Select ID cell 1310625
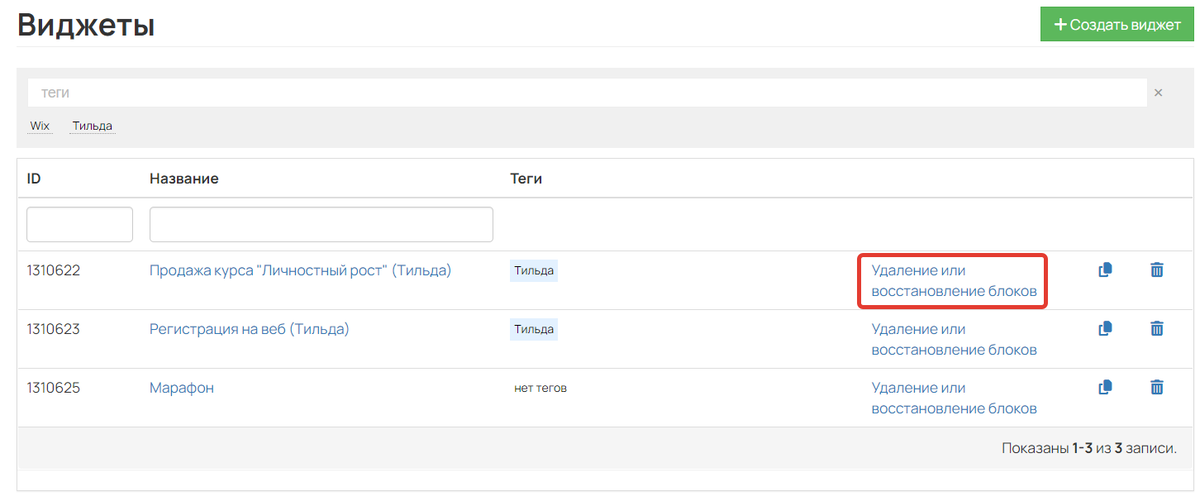This screenshot has height=501, width=1200. [x=53, y=387]
